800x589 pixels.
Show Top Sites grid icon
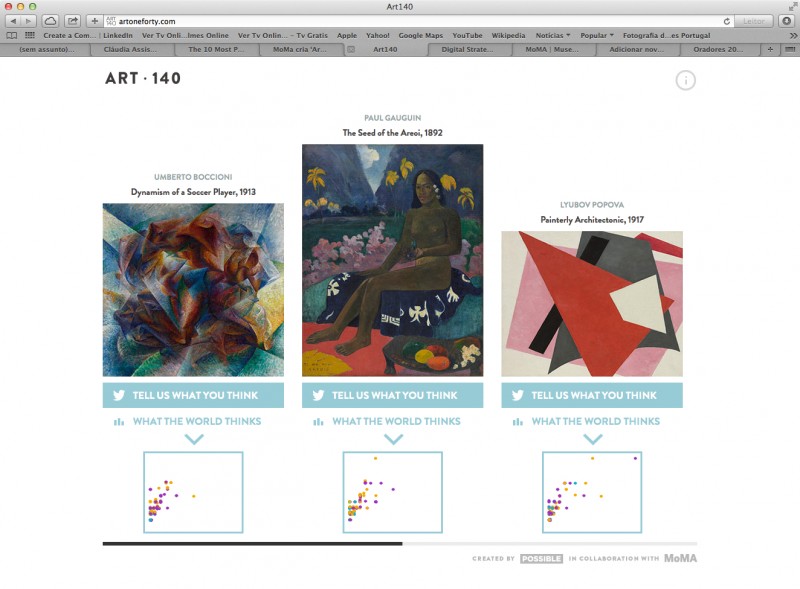(x=30, y=35)
